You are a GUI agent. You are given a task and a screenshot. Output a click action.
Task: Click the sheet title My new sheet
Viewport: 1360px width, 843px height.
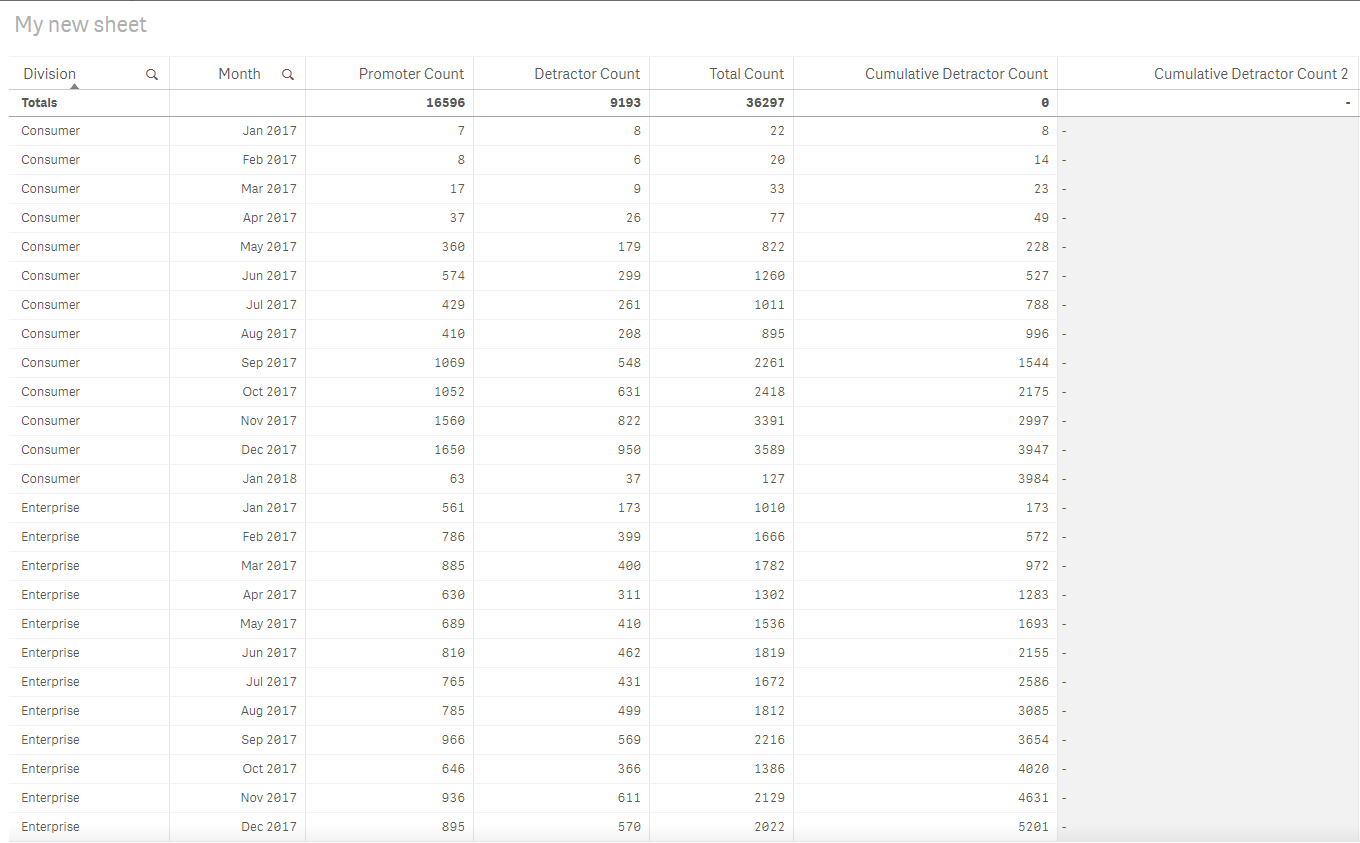pos(80,24)
